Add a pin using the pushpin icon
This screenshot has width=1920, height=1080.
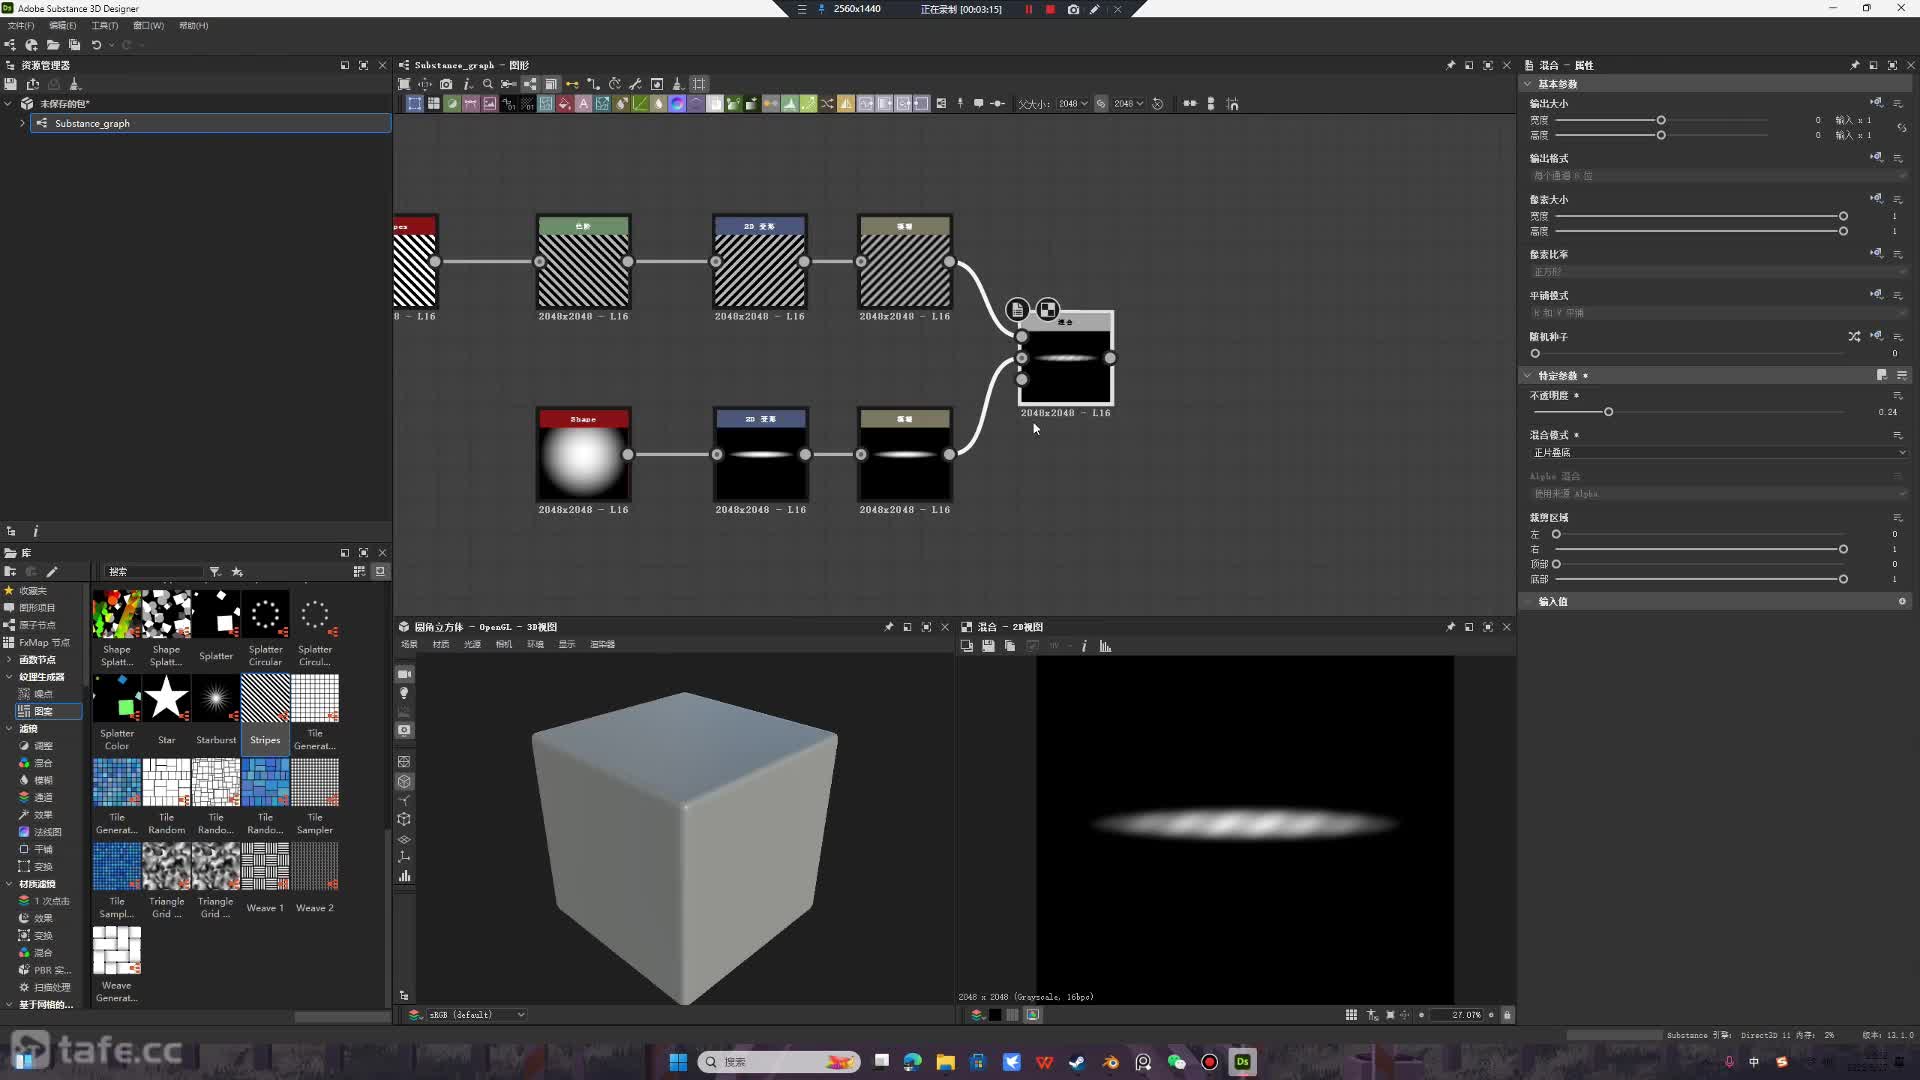[960, 103]
